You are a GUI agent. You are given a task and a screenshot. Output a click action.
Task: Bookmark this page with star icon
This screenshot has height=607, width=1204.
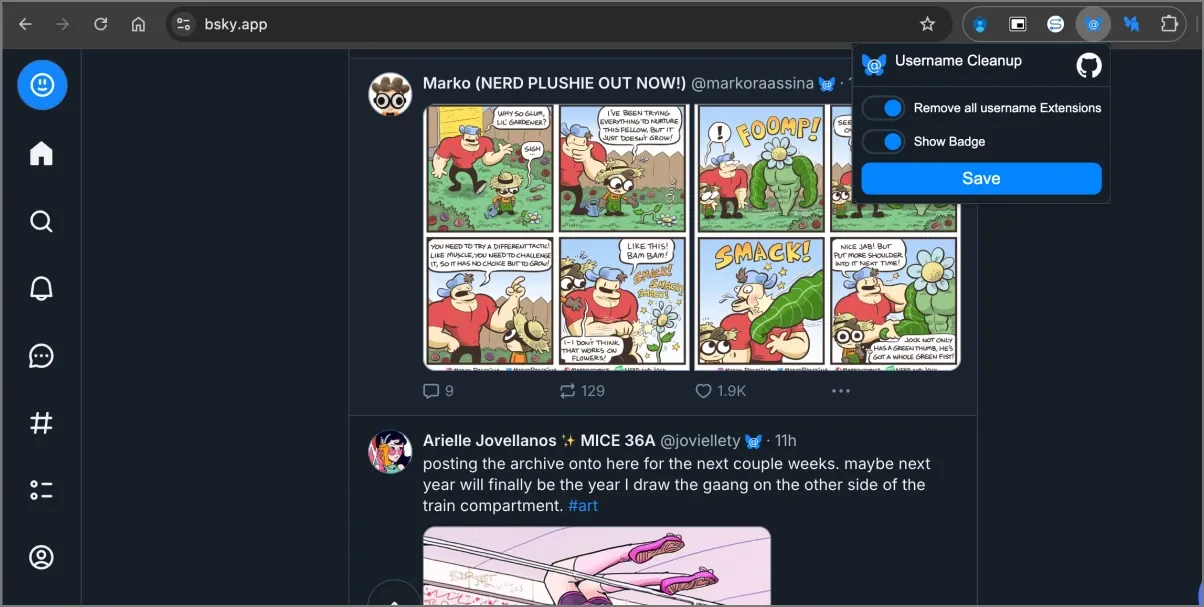point(927,24)
